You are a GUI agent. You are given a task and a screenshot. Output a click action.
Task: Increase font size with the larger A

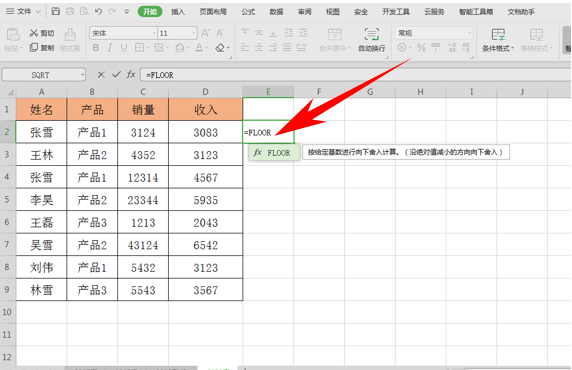(x=205, y=33)
